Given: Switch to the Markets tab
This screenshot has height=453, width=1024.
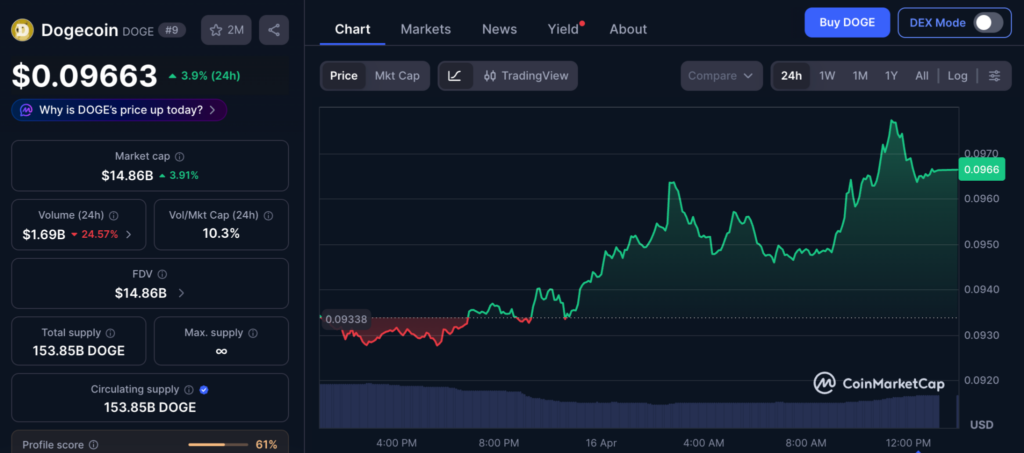Looking at the screenshot, I should click(x=425, y=29).
